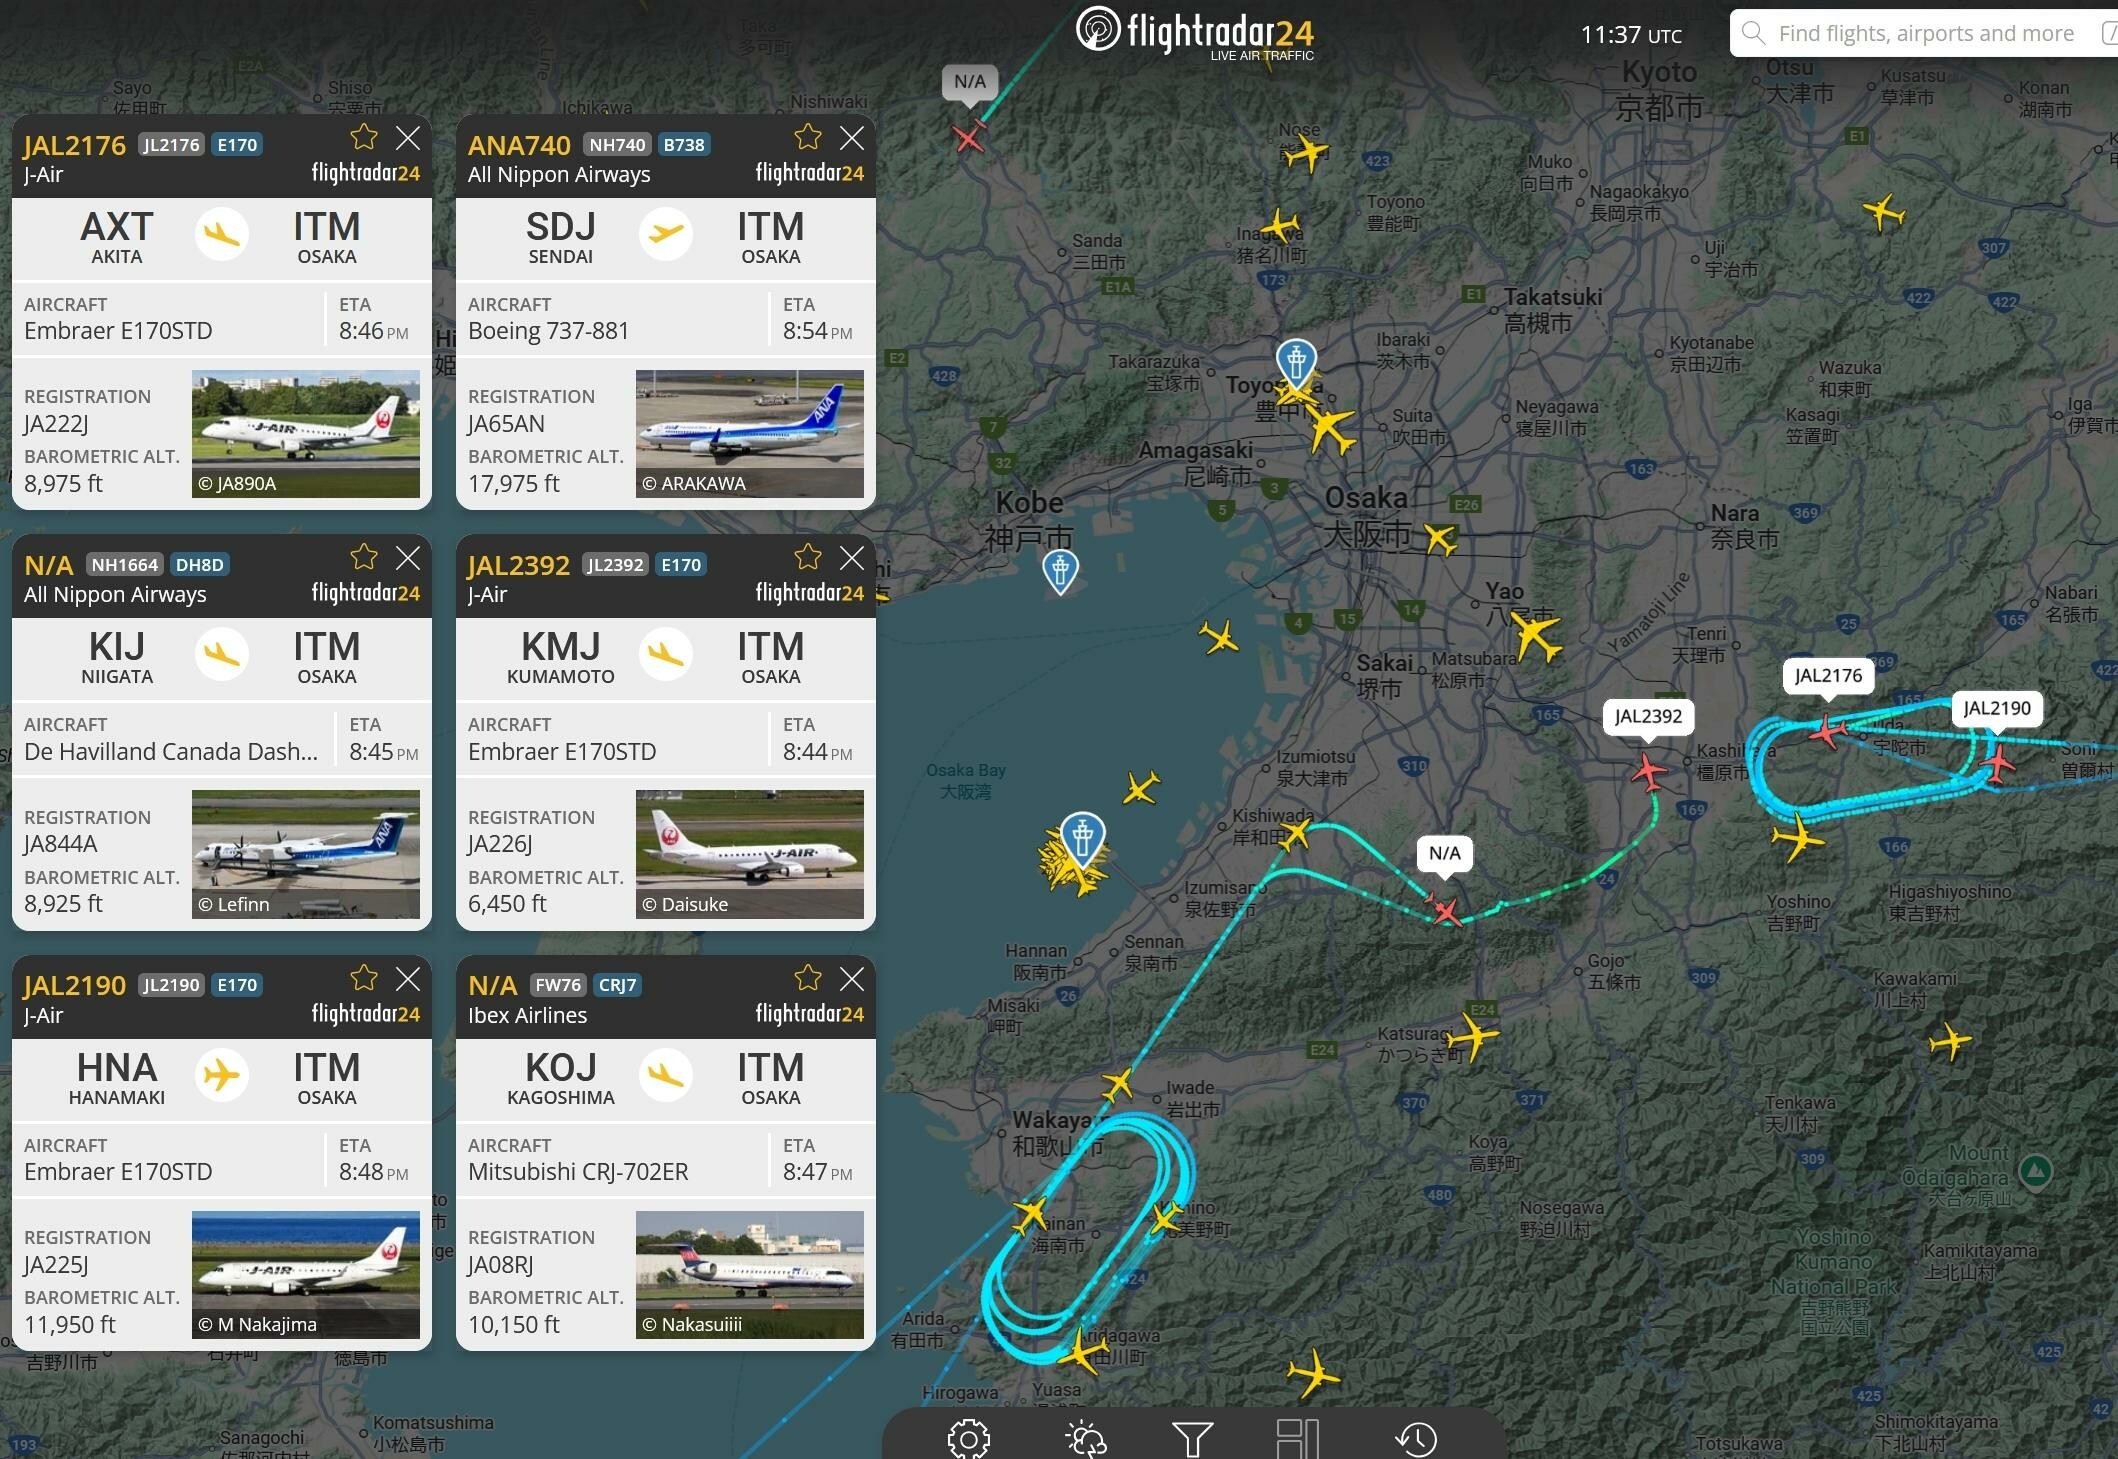Select the yellow aircraft near Nose
The height and width of the screenshot is (1459, 2118).
click(1306, 153)
